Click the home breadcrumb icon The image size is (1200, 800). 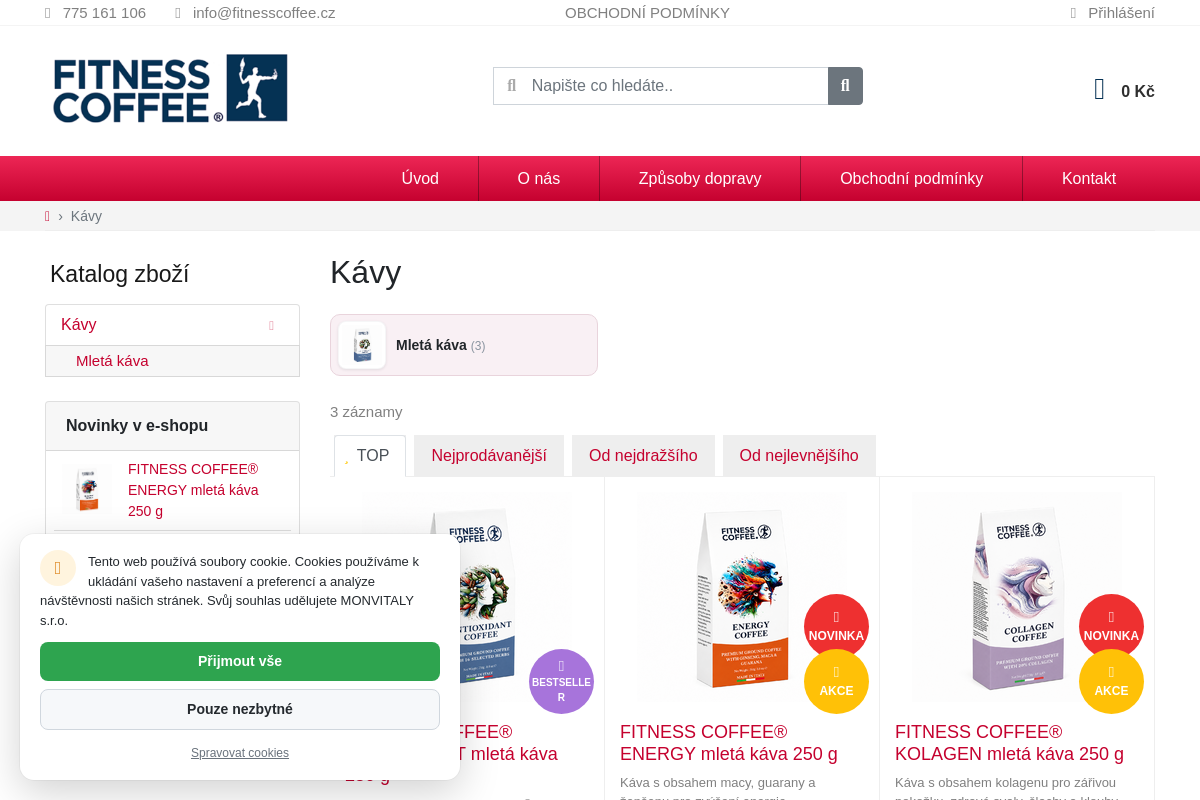pos(47,216)
